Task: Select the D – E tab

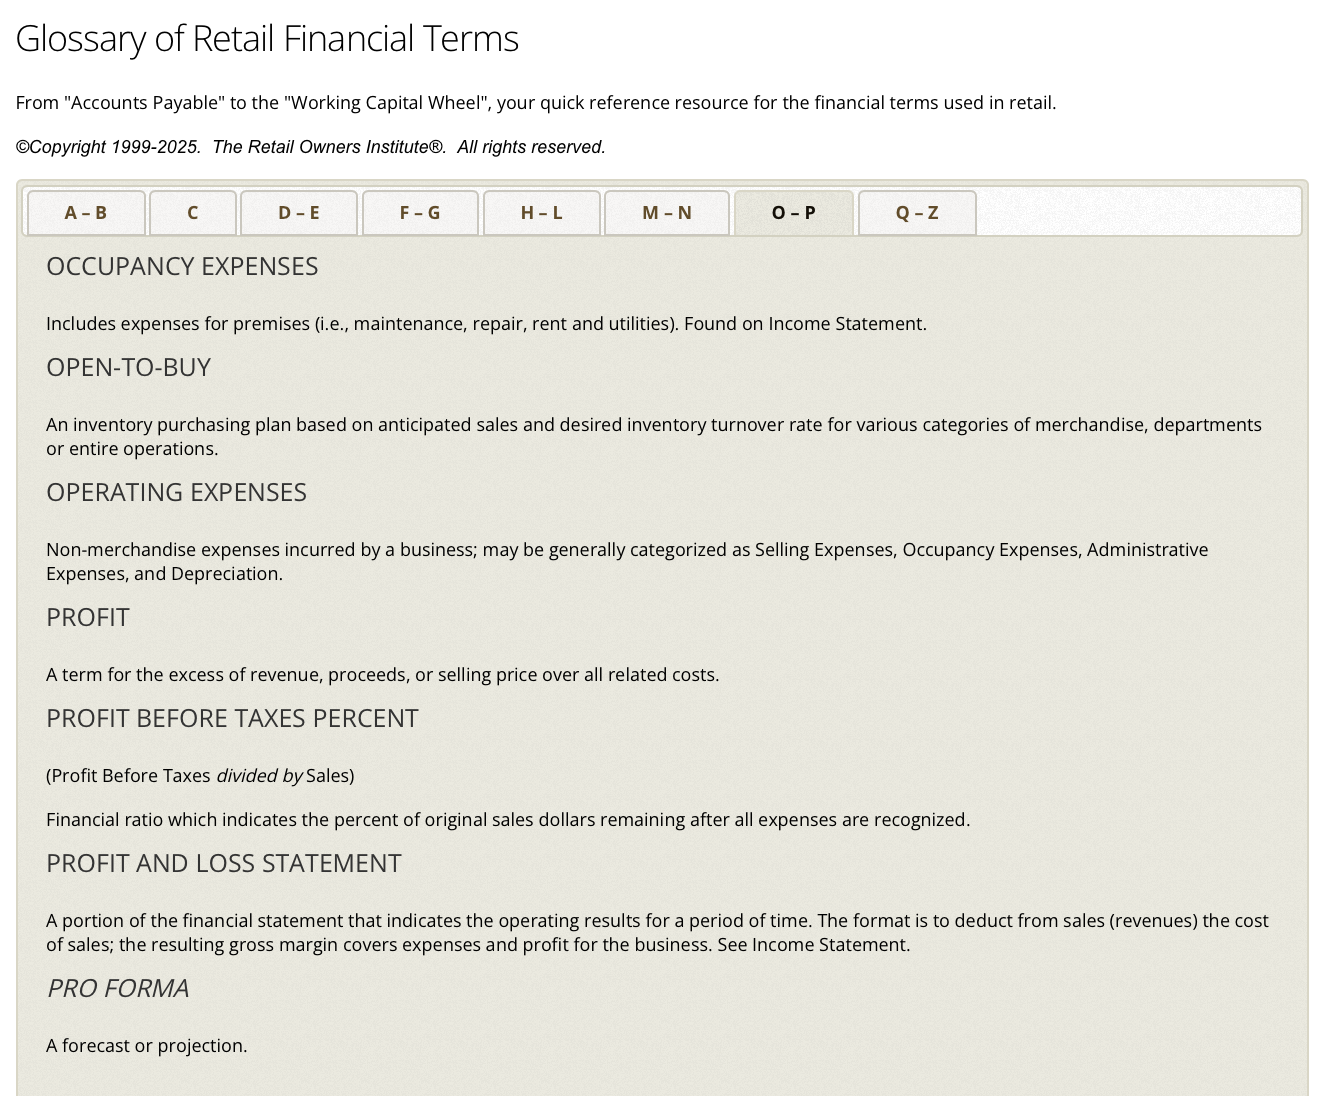Action: [299, 213]
